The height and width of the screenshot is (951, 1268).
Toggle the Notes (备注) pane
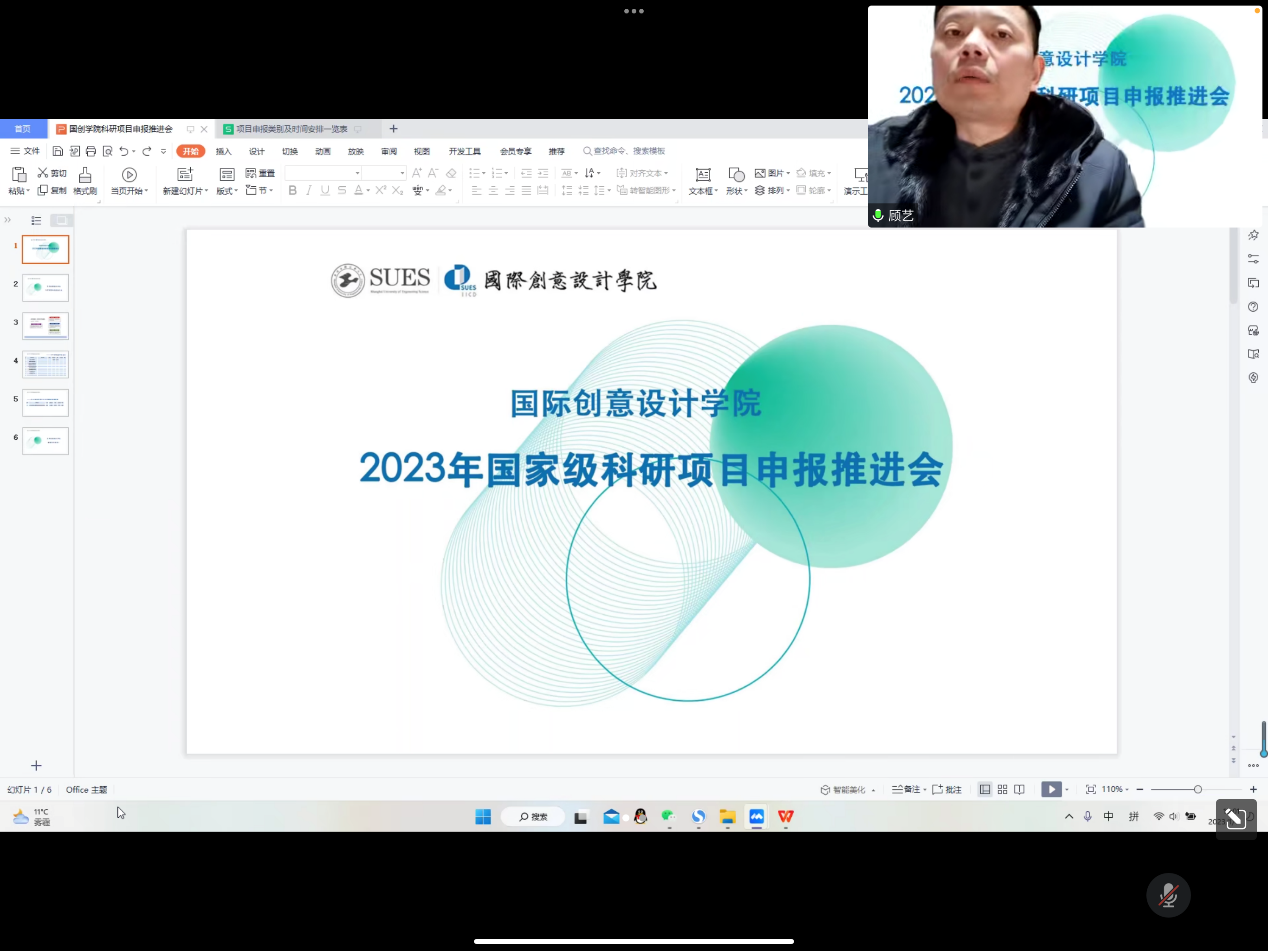tap(906, 790)
